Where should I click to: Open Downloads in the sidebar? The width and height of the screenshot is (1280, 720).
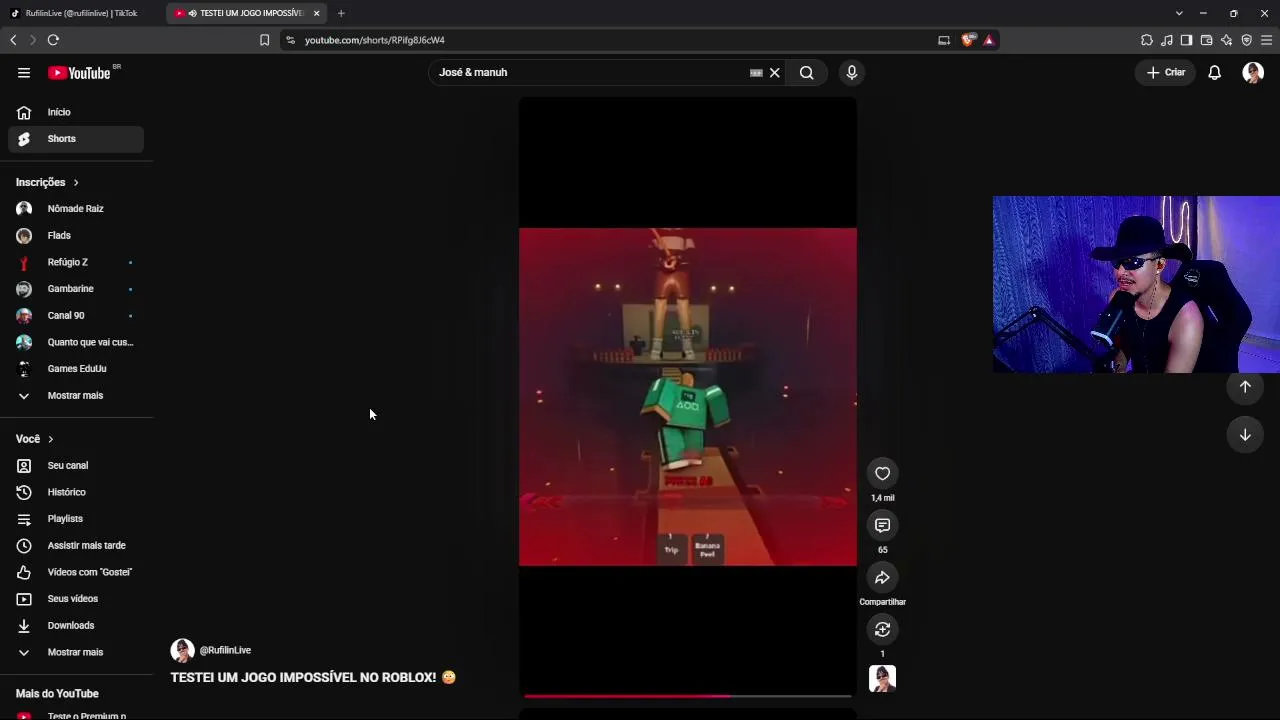tap(76, 625)
